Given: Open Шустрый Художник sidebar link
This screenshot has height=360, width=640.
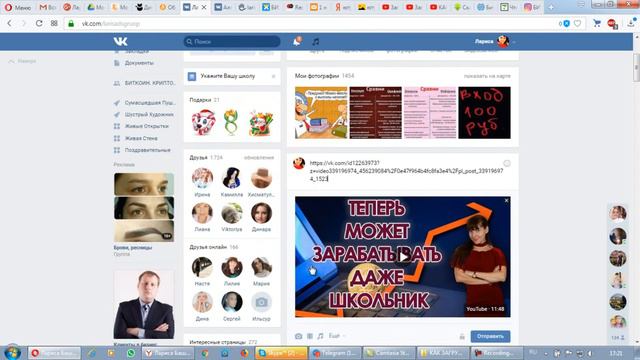Looking at the screenshot, I should click(149, 115).
